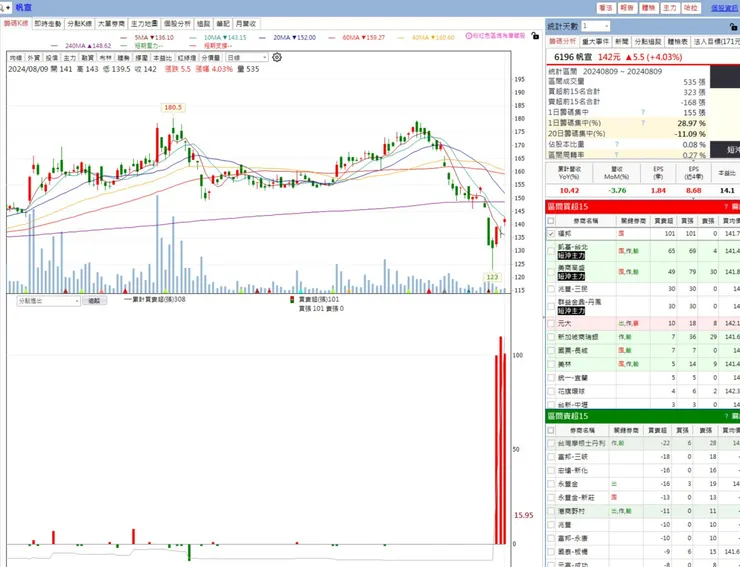740x567 pixels.
Task: Select the 分點組設 tab
Action: [648, 42]
